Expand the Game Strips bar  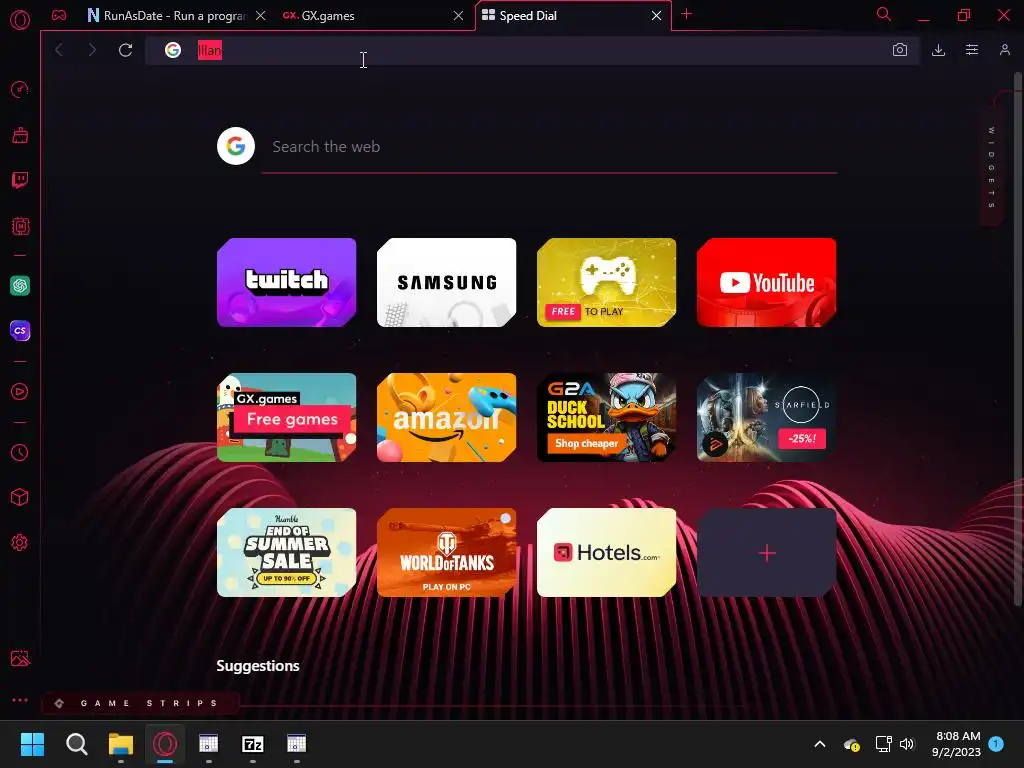coord(140,703)
